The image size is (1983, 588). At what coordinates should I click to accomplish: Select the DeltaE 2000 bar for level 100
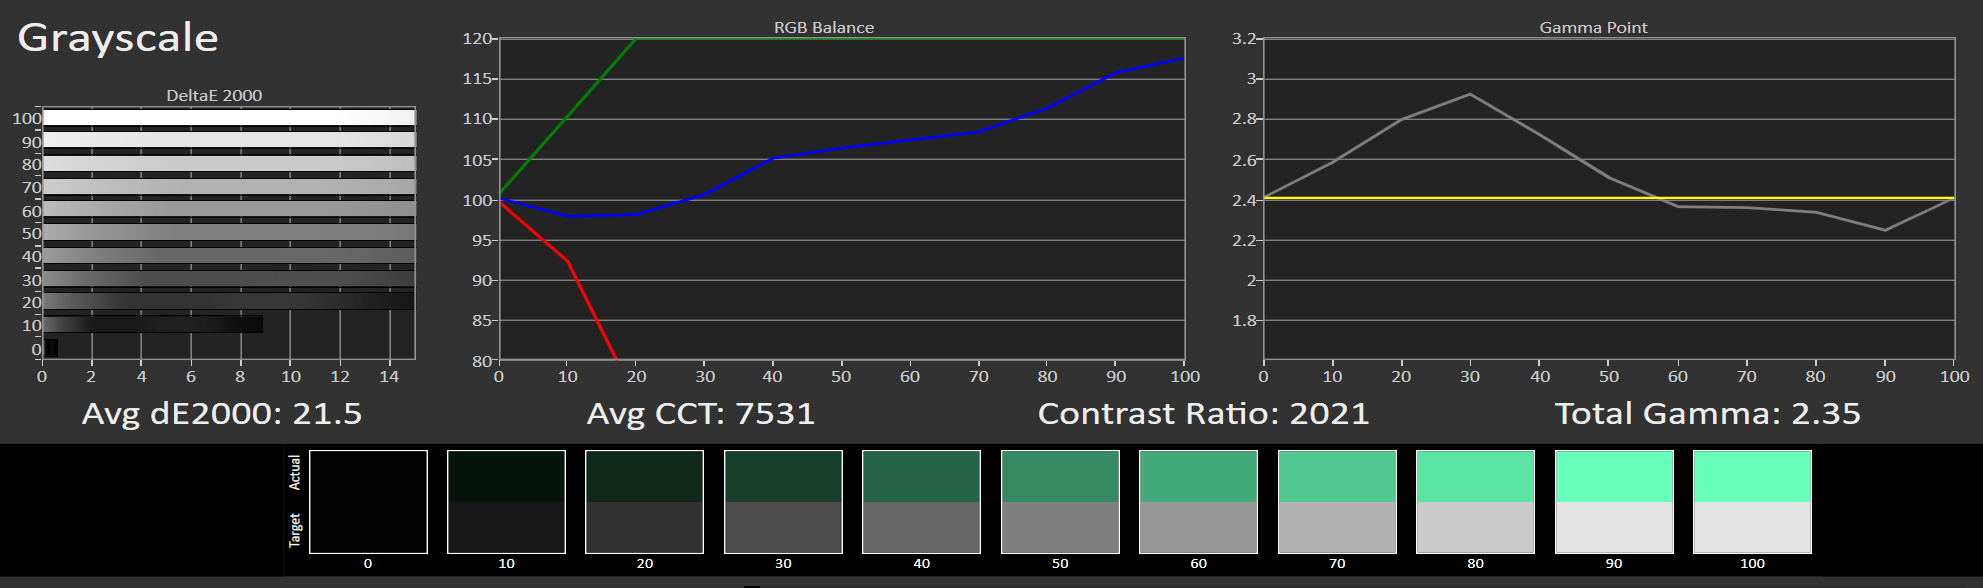click(228, 118)
